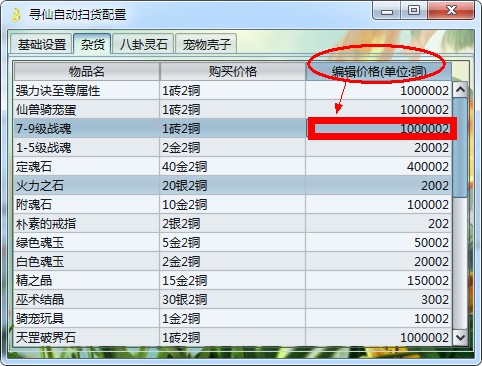Click the vertical scrollbar thumb
This screenshot has height=366, width=482.
point(460,147)
